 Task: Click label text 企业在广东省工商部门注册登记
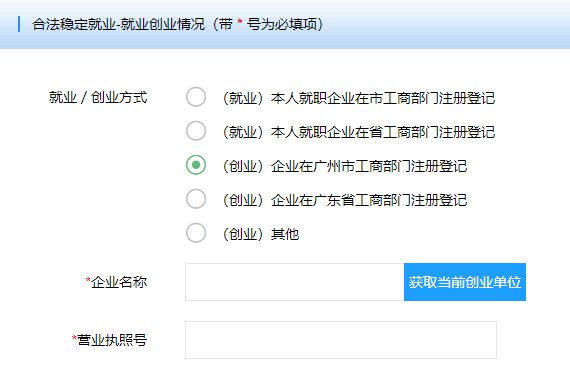[369, 200]
